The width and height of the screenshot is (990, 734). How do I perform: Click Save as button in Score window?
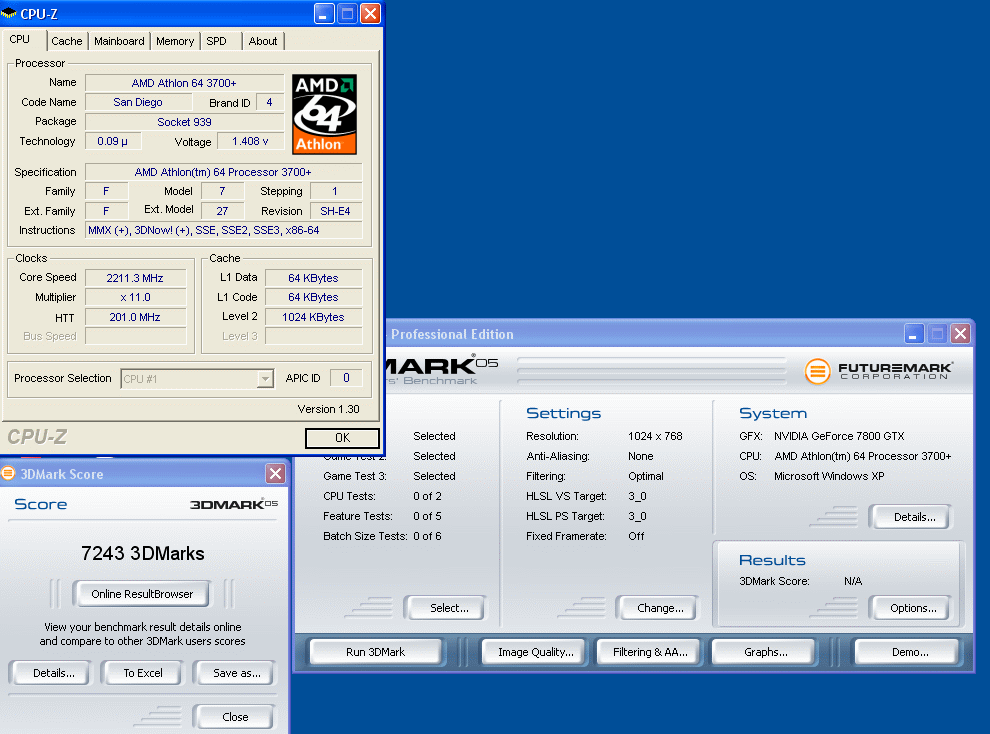coord(237,673)
